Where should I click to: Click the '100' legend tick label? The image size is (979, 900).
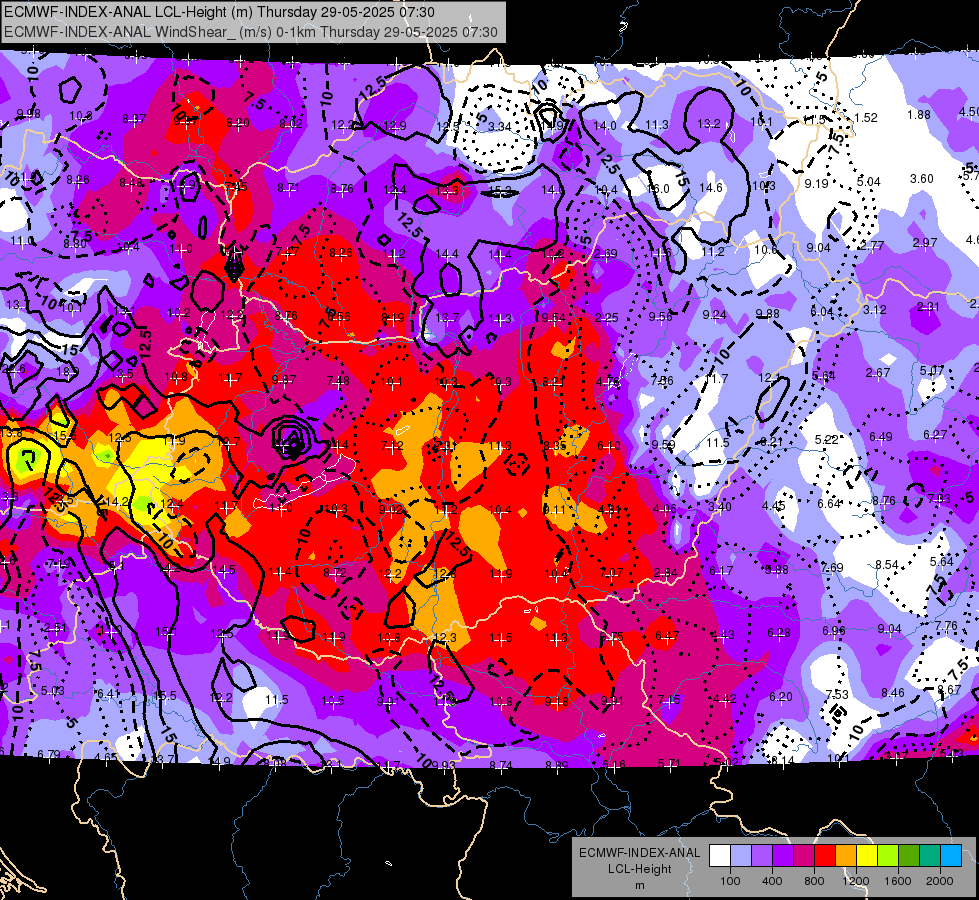tap(730, 881)
